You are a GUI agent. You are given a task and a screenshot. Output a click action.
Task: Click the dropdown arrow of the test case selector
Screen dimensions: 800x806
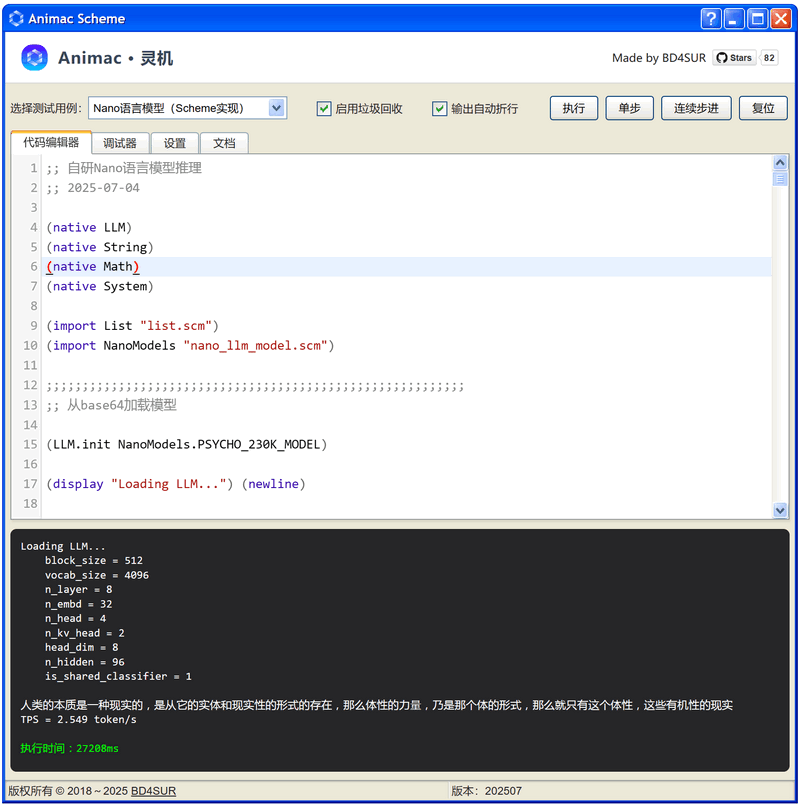[x=277, y=108]
